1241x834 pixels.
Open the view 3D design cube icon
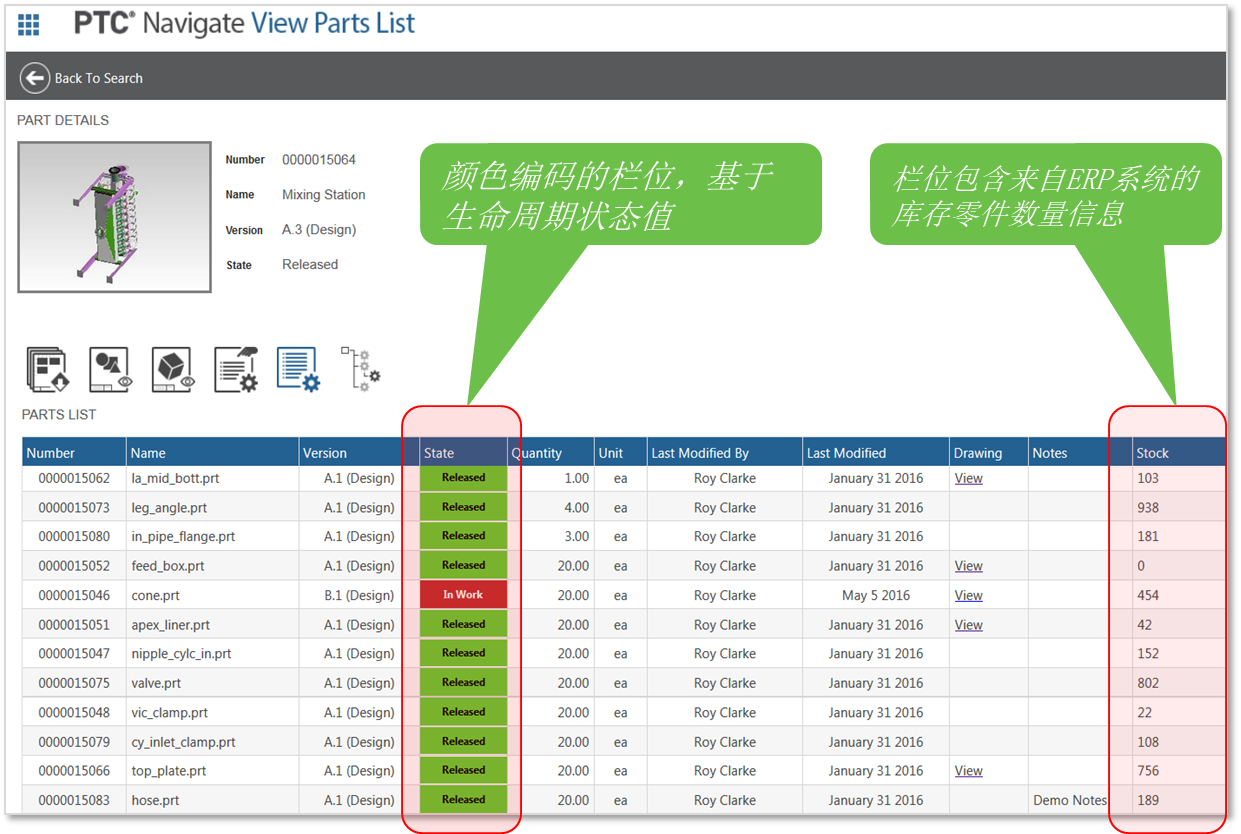pyautogui.click(x=172, y=369)
